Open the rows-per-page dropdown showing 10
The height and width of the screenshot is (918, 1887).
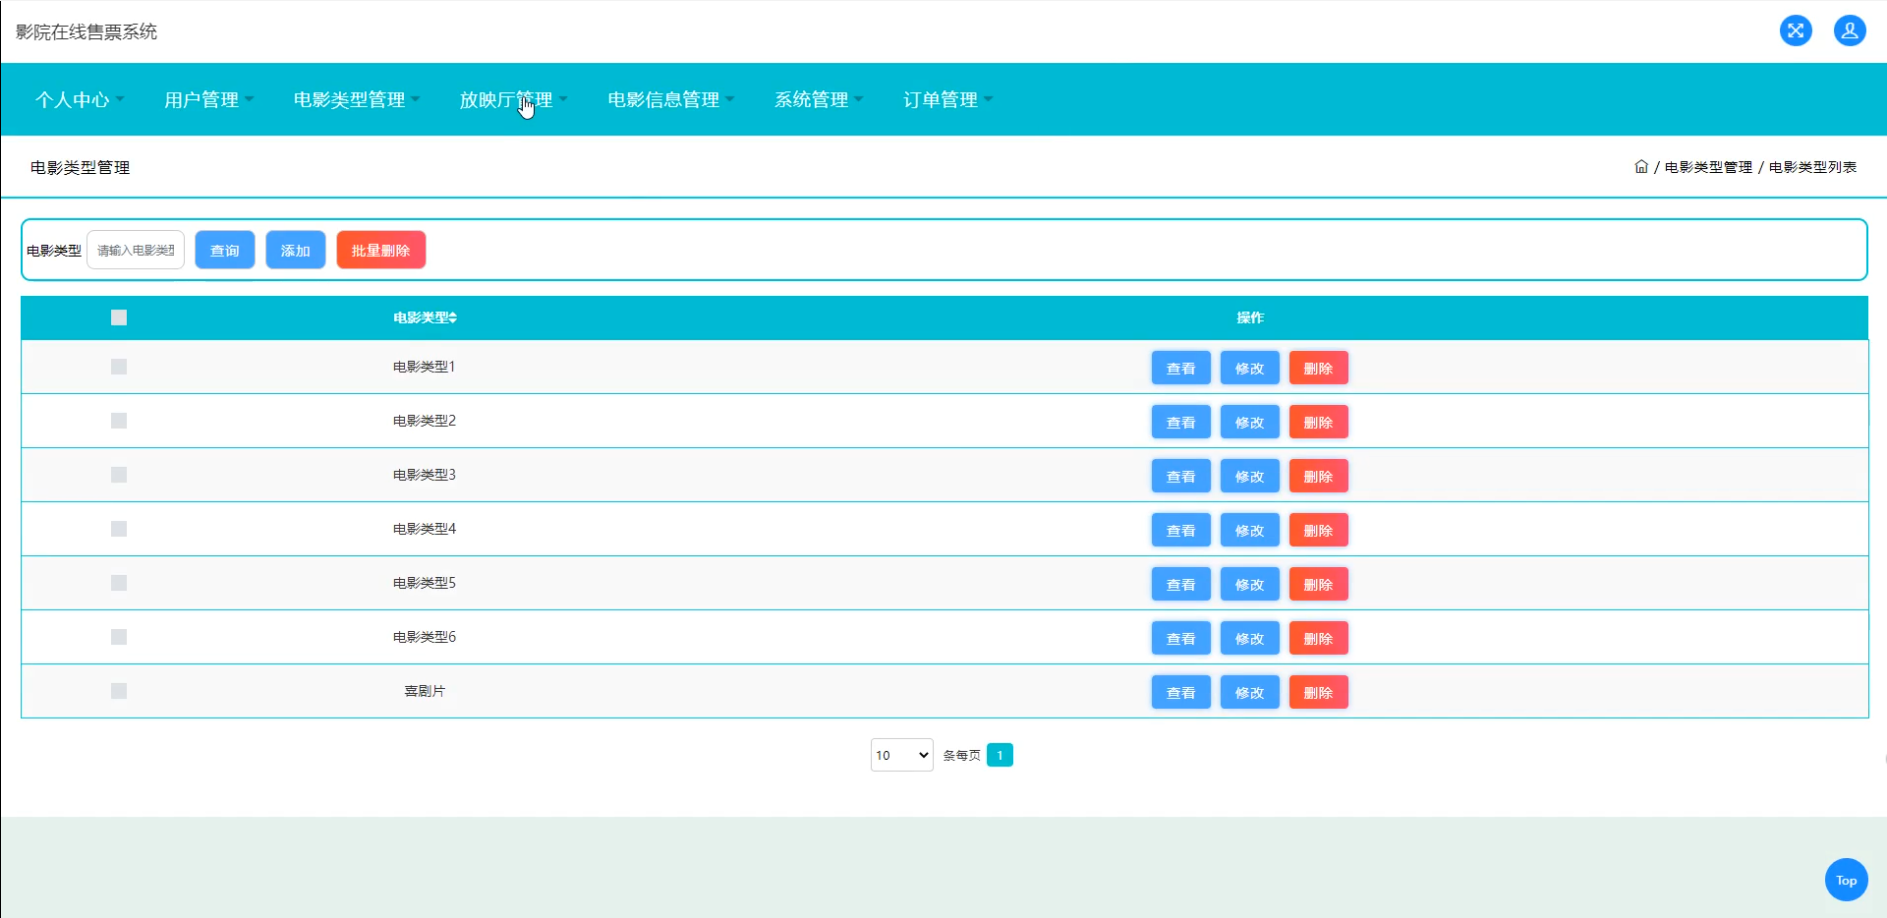(x=902, y=755)
